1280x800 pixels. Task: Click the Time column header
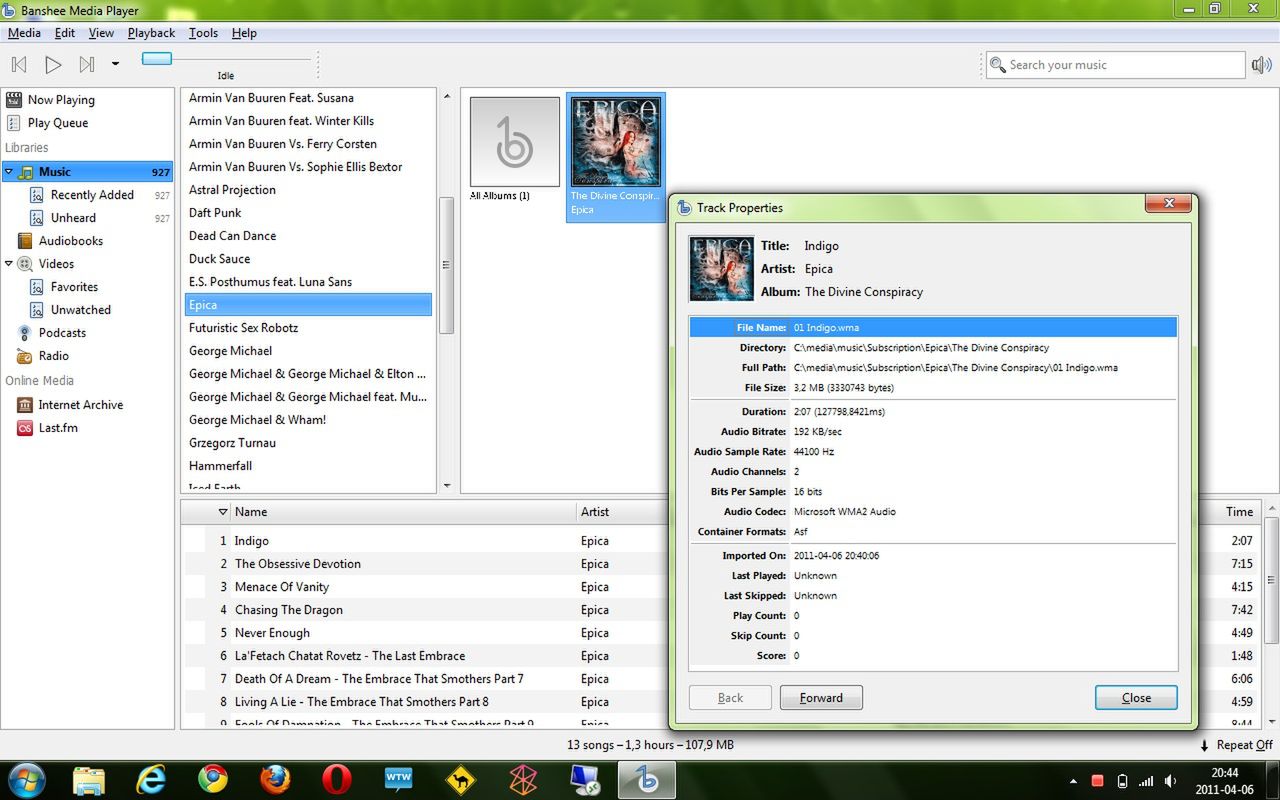1239,512
